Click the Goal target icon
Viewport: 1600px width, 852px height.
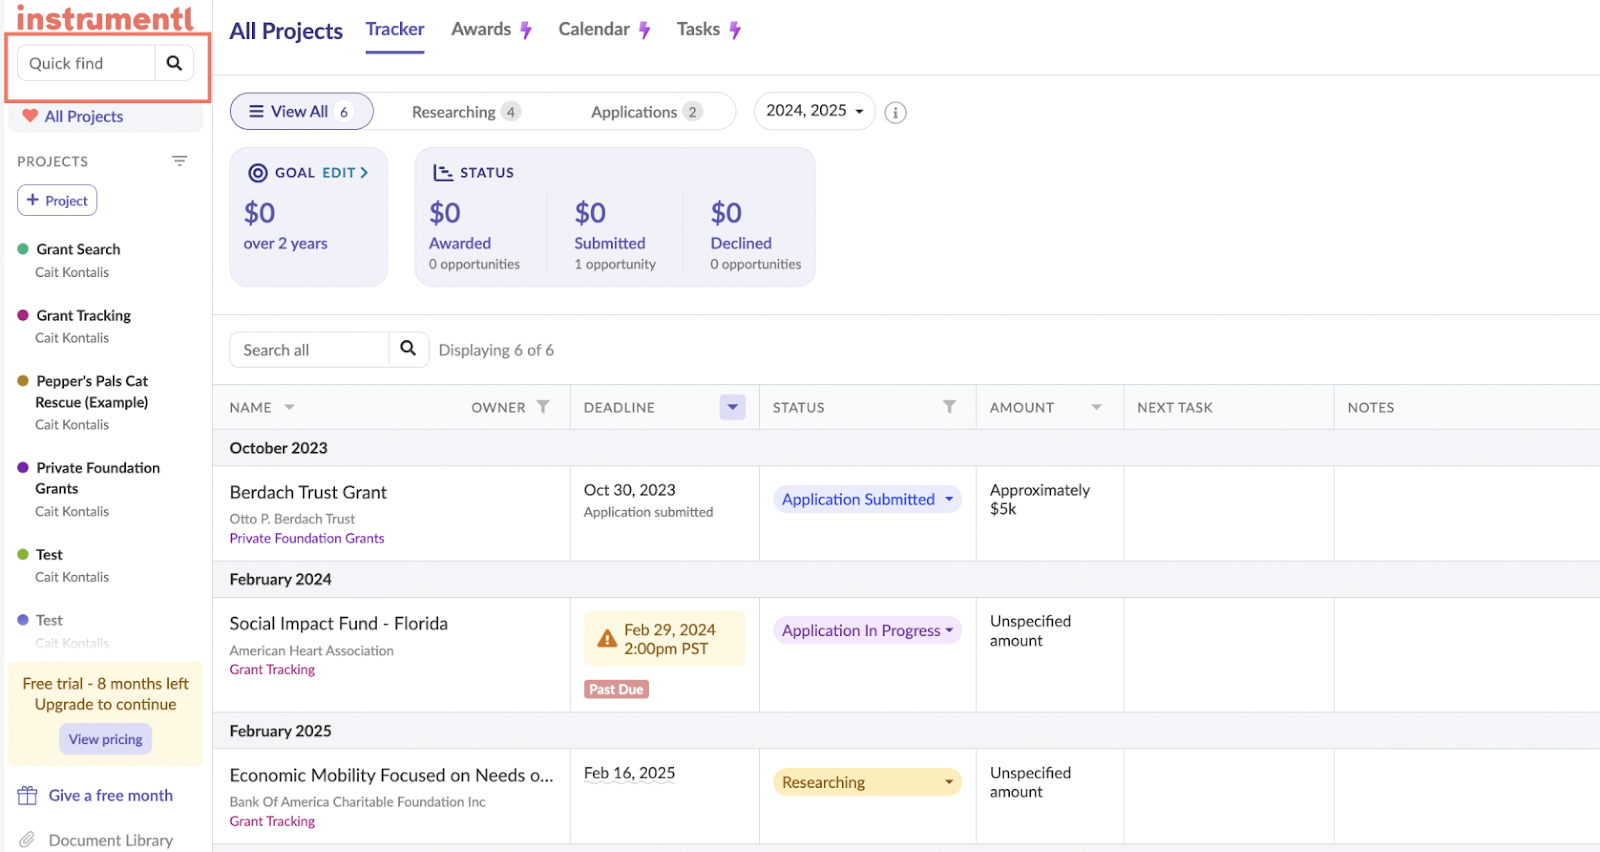[x=258, y=173]
